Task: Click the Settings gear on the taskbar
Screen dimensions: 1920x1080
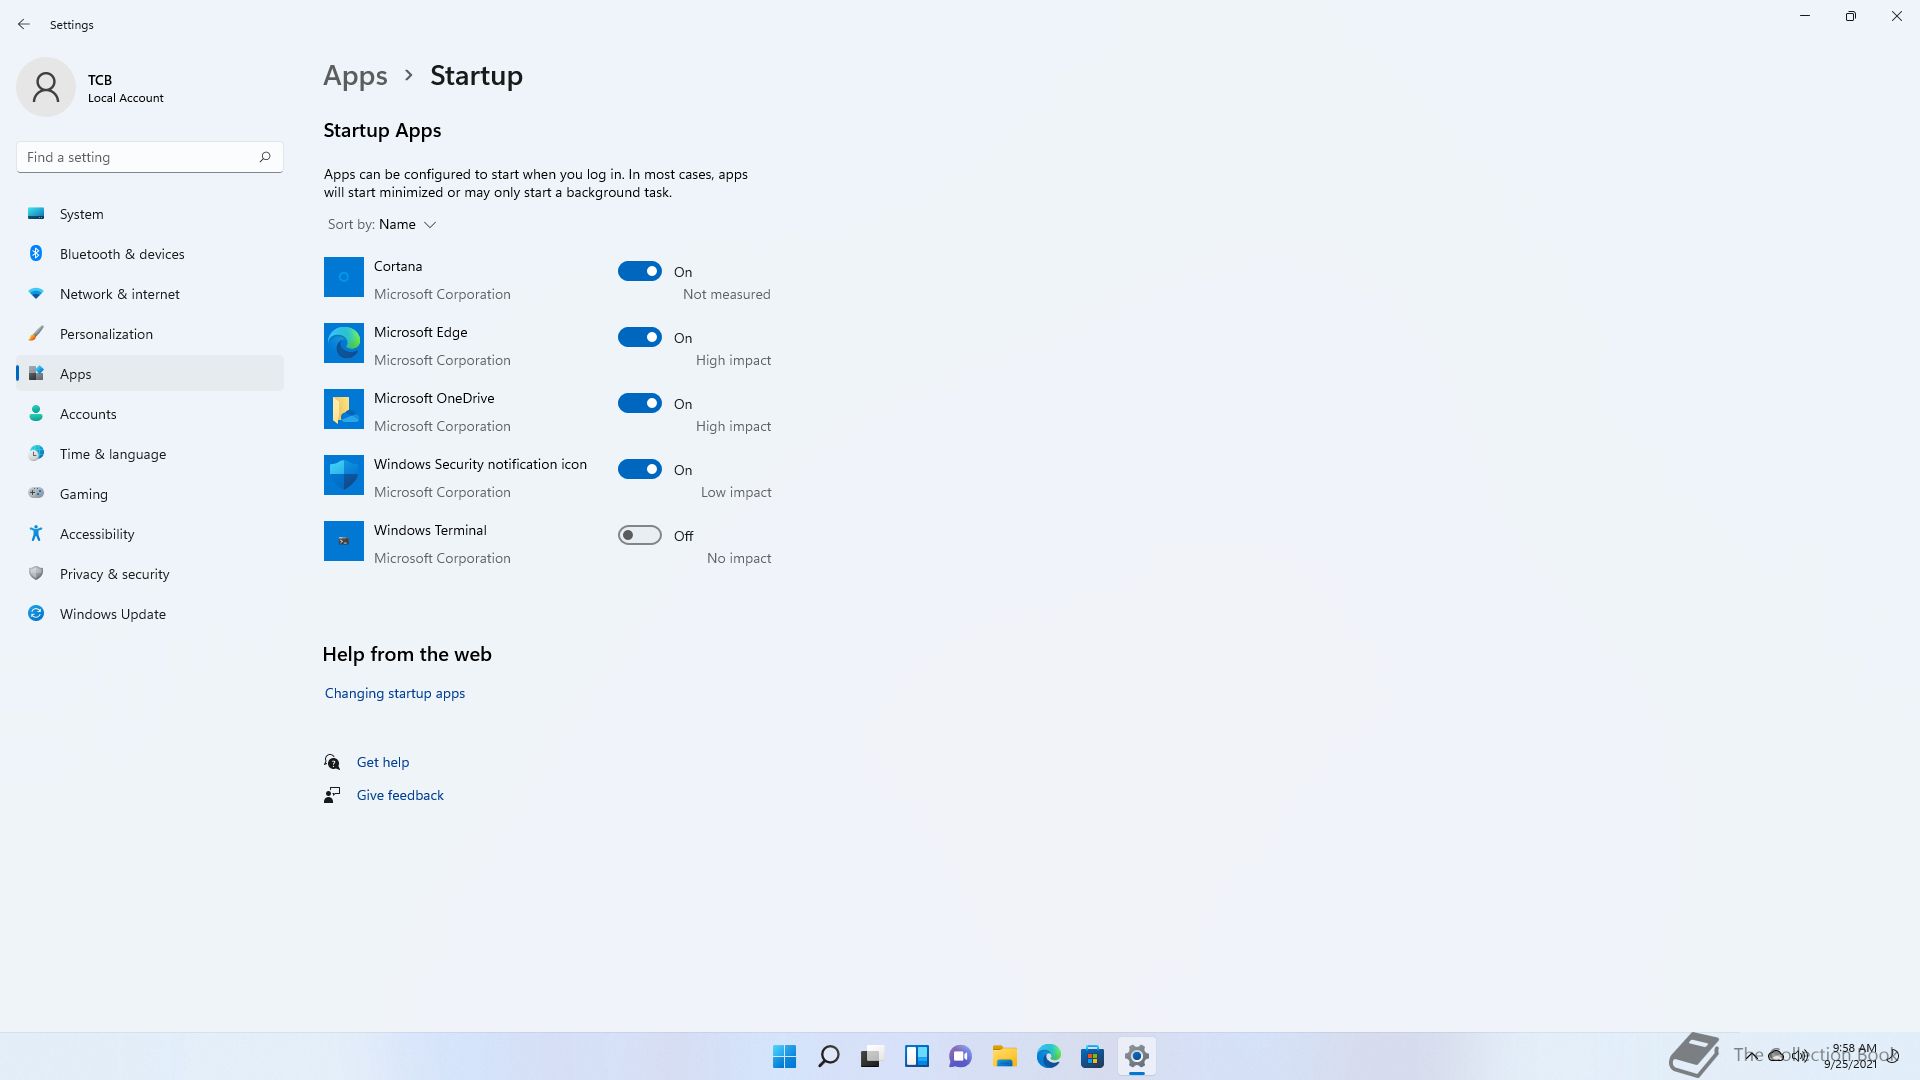Action: click(1137, 1056)
